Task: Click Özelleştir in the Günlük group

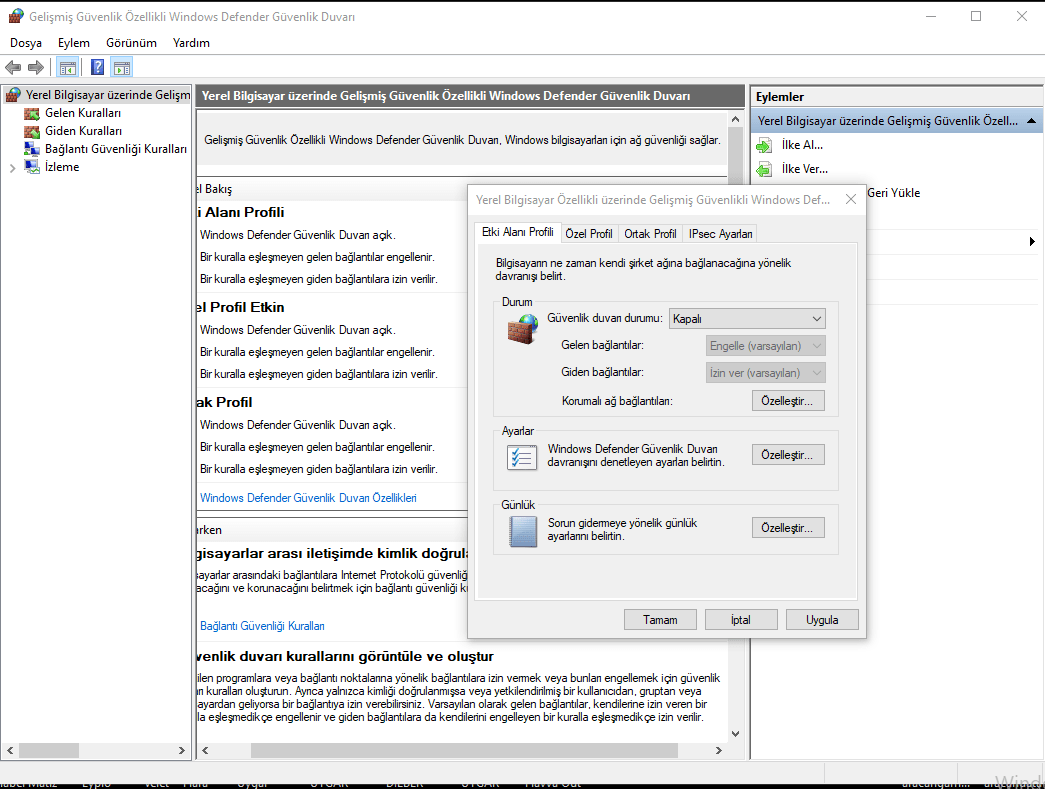Action: point(788,527)
